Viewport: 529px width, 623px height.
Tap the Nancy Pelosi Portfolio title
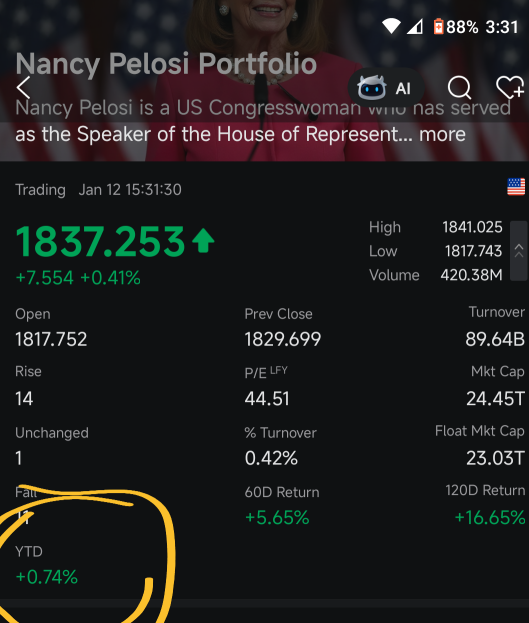pos(166,64)
